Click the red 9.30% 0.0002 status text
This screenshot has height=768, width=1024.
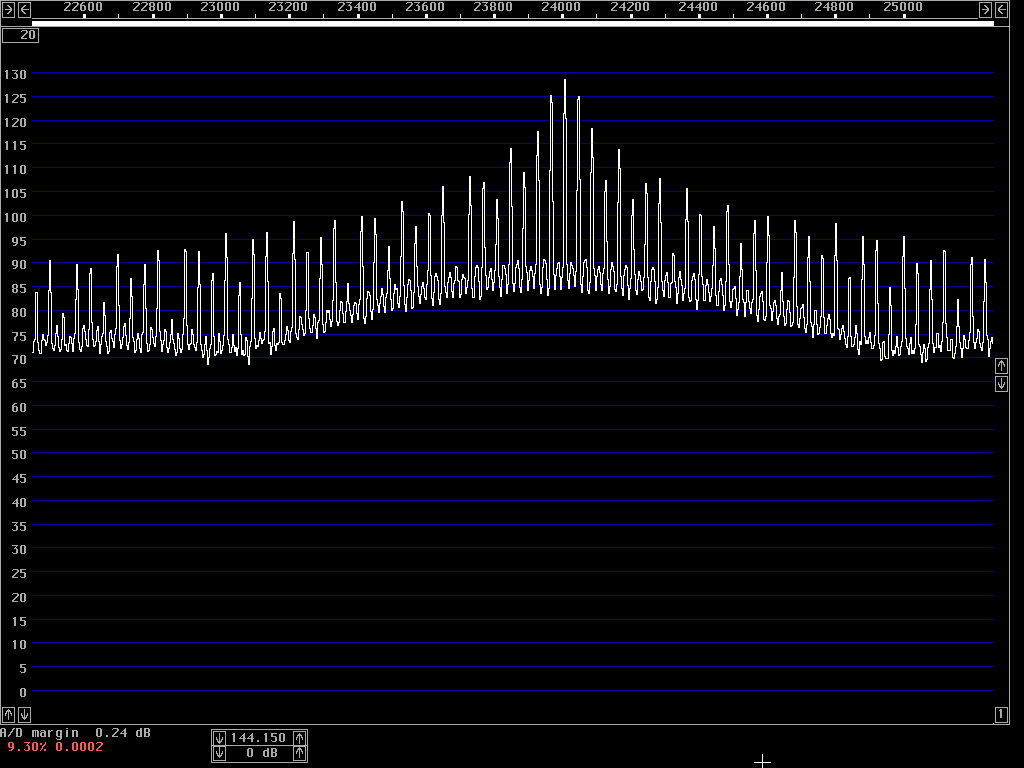coord(56,747)
